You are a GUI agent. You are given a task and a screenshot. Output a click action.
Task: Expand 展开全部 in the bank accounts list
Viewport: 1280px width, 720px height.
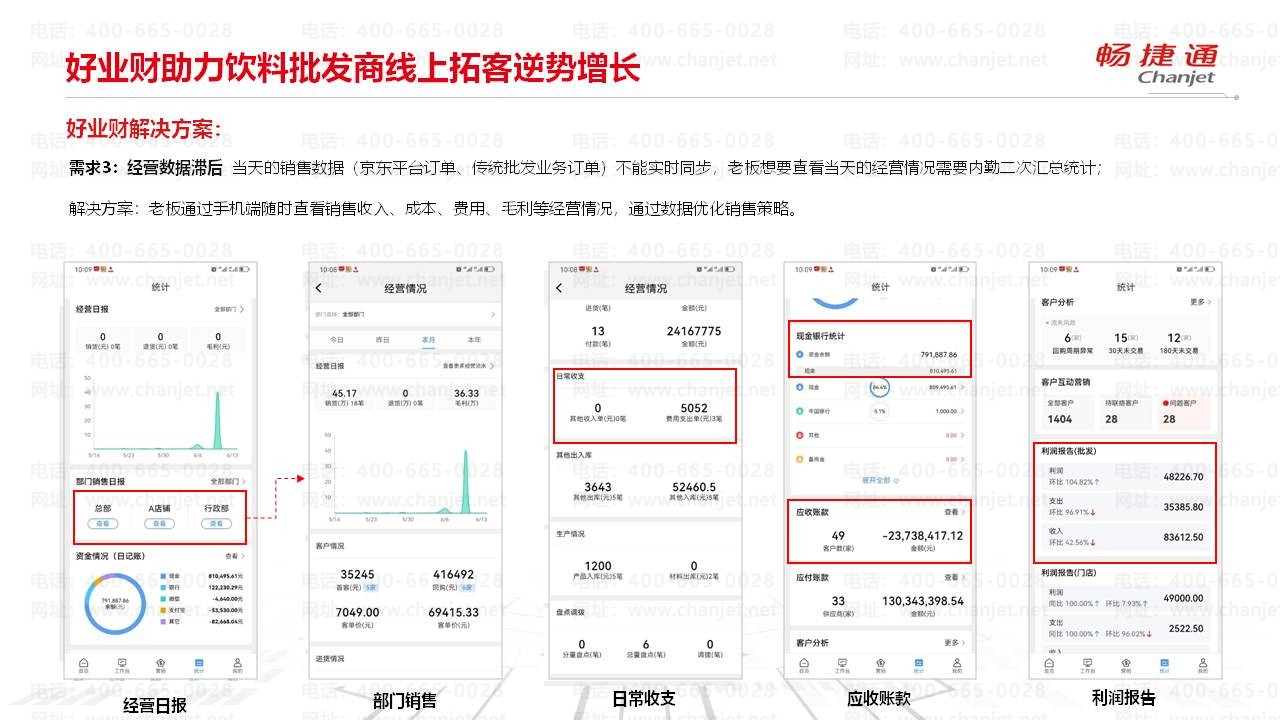point(879,480)
